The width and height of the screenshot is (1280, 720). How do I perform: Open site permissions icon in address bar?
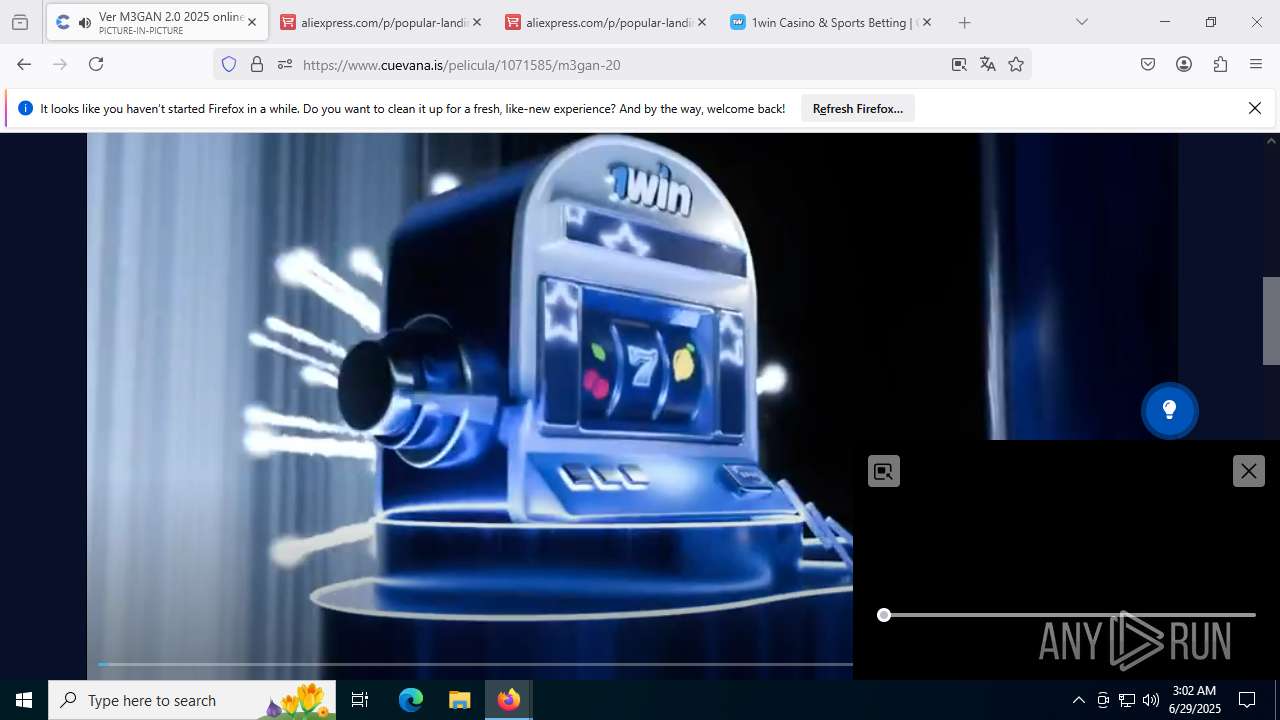285,64
